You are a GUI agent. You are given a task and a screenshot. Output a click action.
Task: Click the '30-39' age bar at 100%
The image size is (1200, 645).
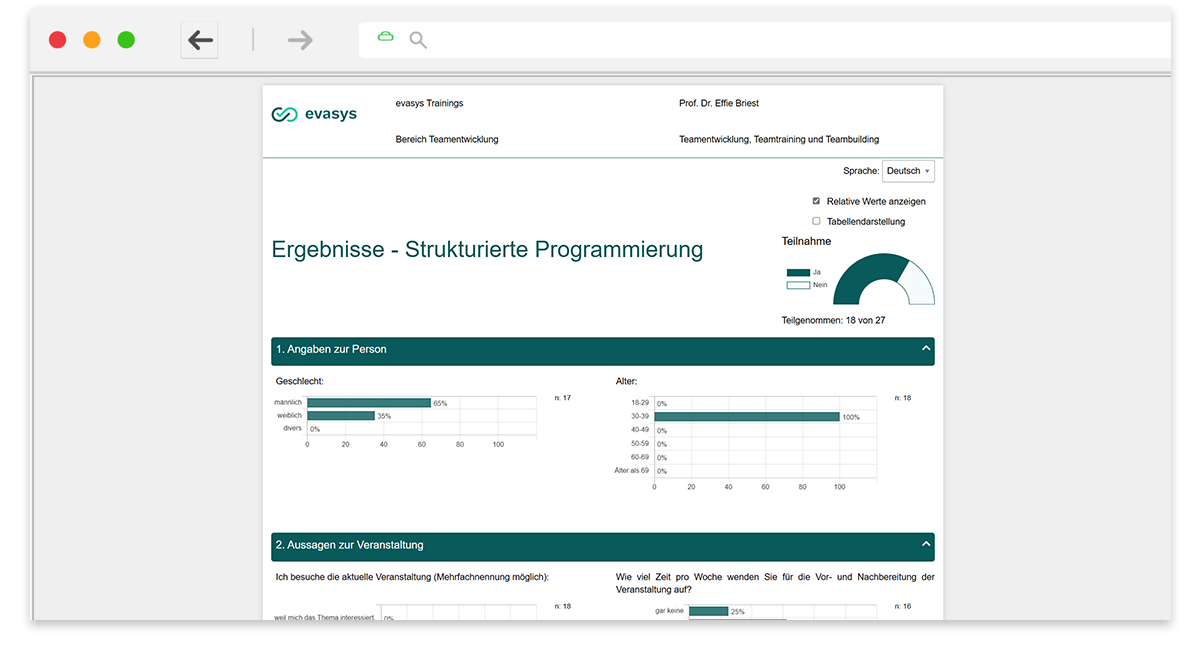click(746, 417)
